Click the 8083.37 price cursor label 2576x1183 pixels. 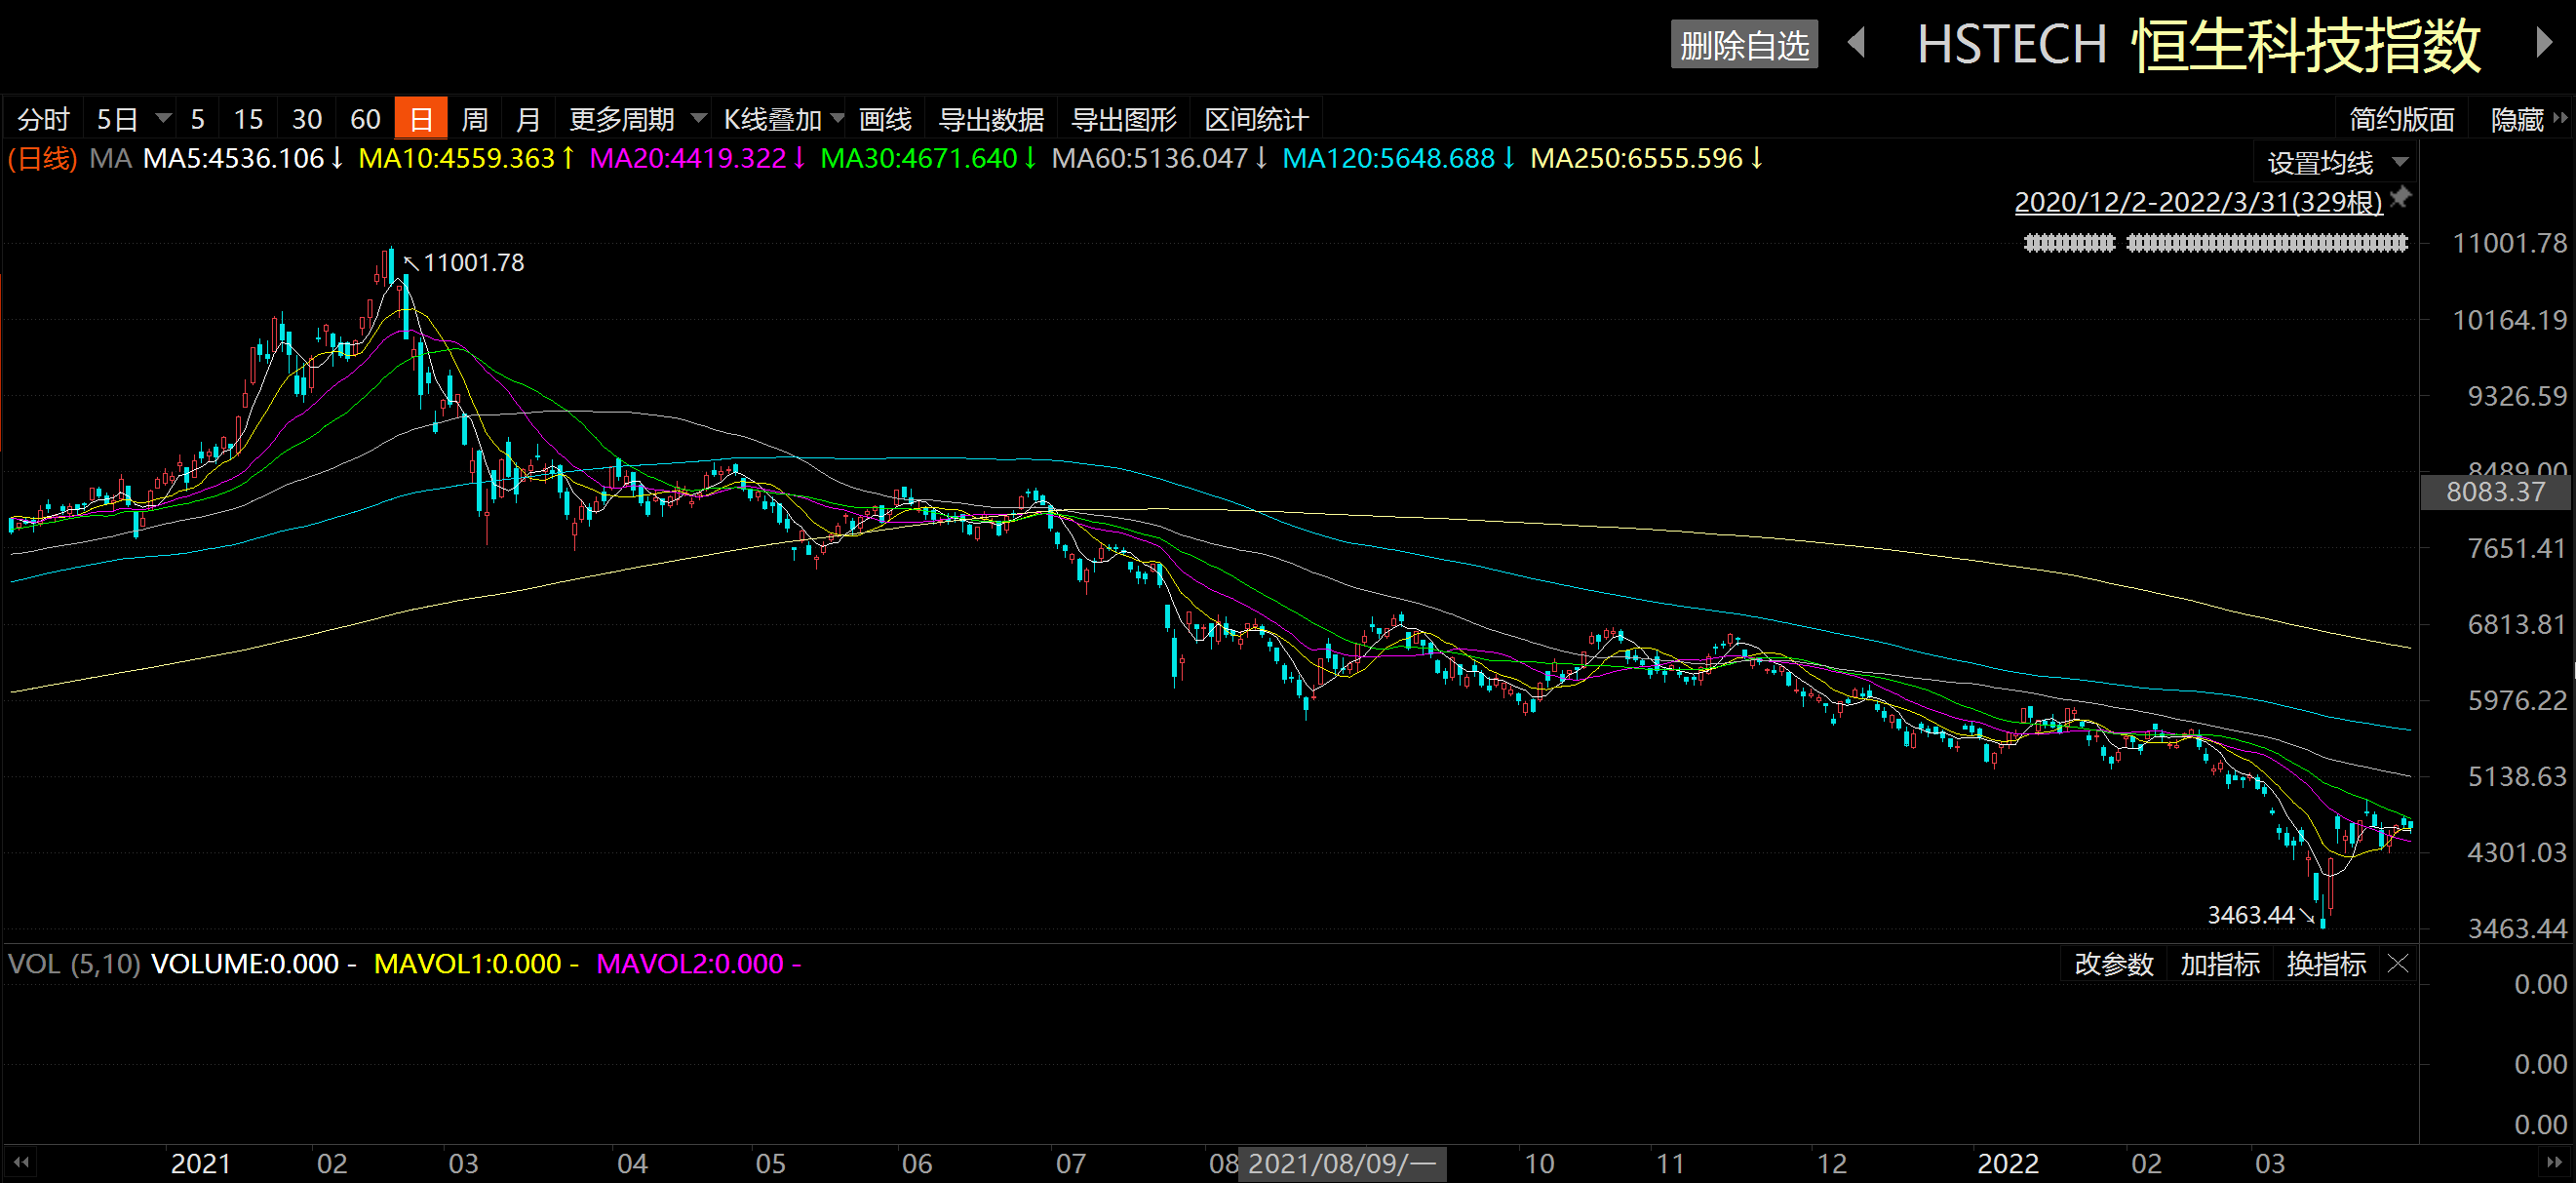tap(2494, 492)
